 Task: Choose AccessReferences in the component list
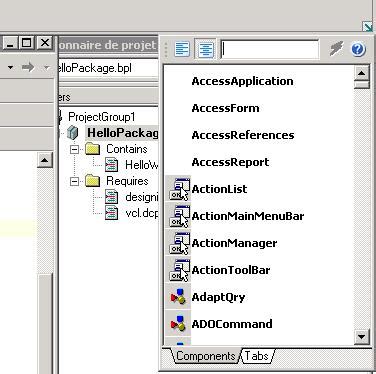pyautogui.click(x=243, y=135)
